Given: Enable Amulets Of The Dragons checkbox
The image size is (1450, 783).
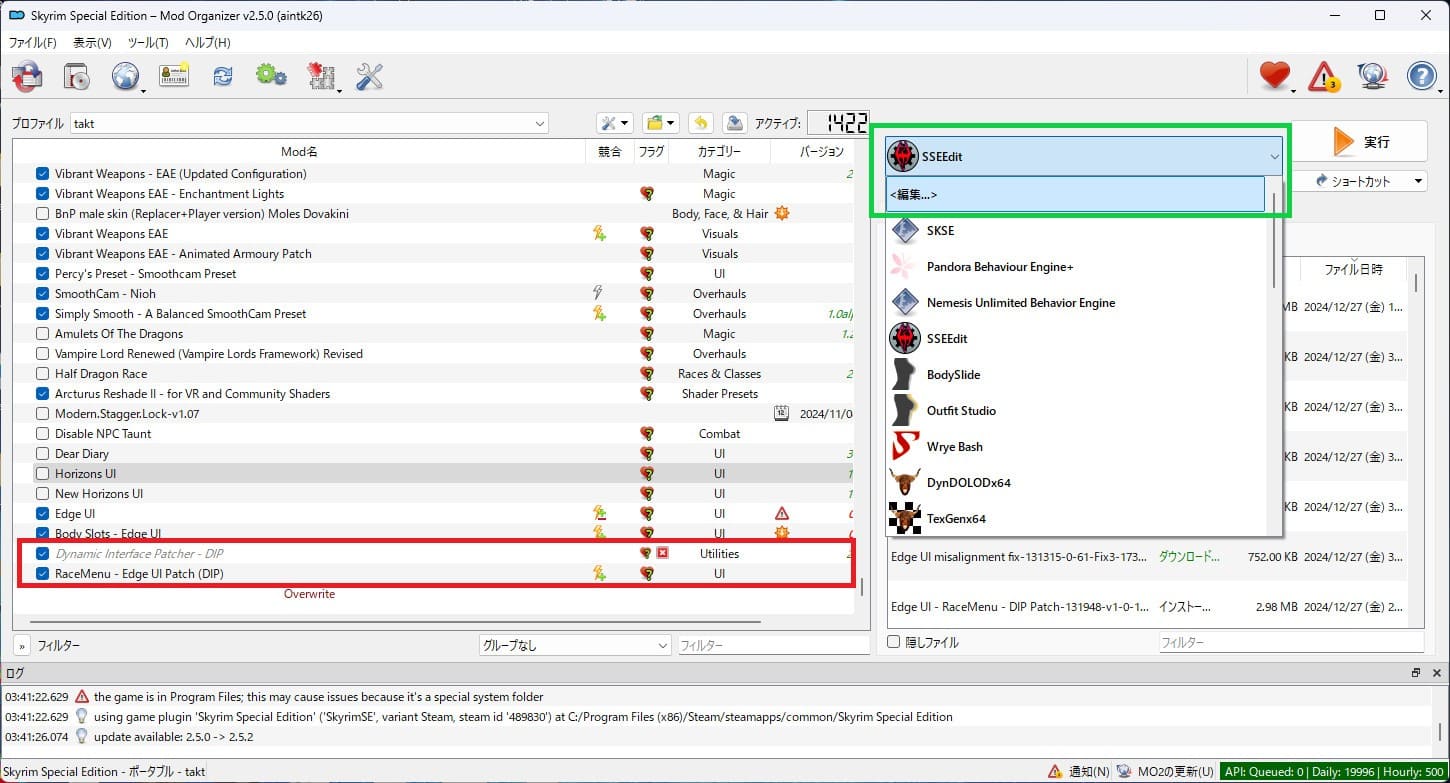Looking at the screenshot, I should coord(42,334).
